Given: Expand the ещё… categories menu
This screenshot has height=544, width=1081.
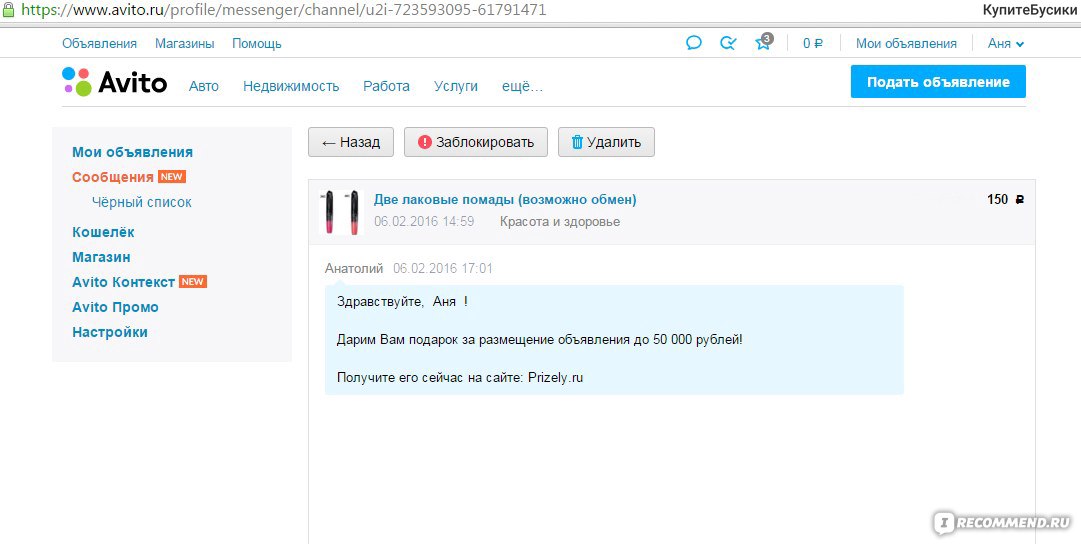Looking at the screenshot, I should pyautogui.click(x=521, y=86).
